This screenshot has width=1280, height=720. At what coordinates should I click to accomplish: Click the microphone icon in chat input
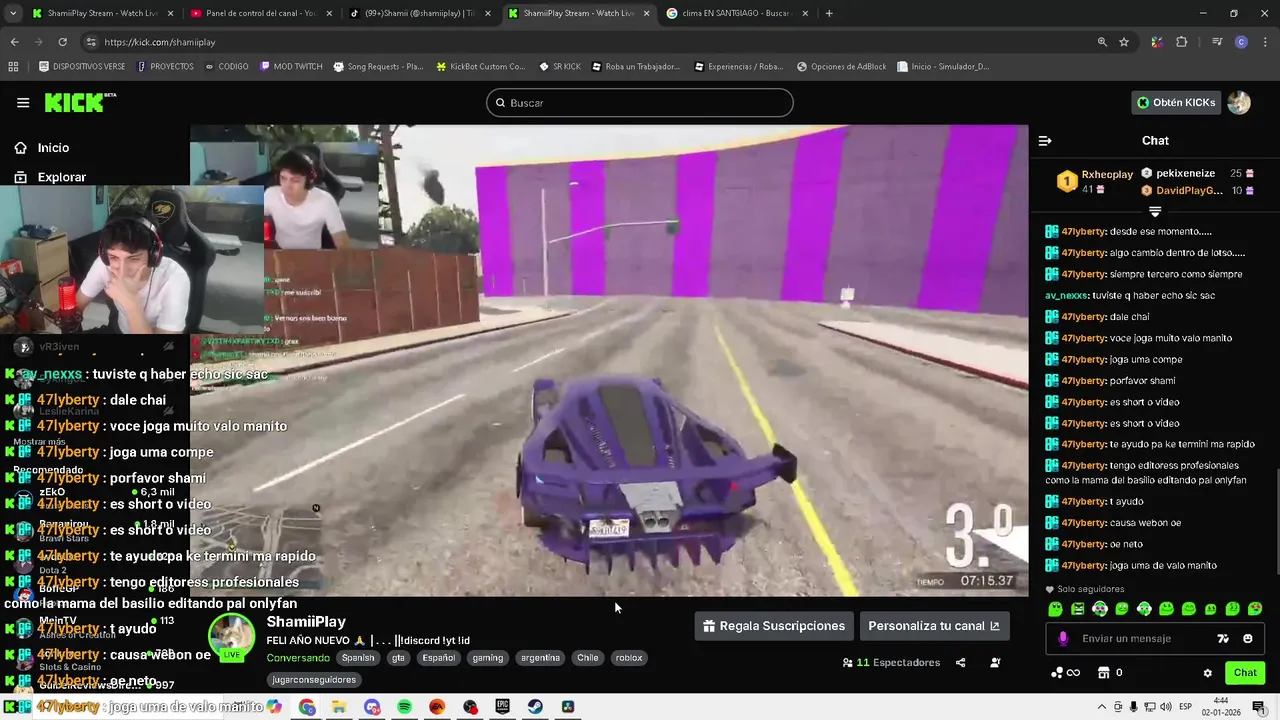pyautogui.click(x=1062, y=638)
